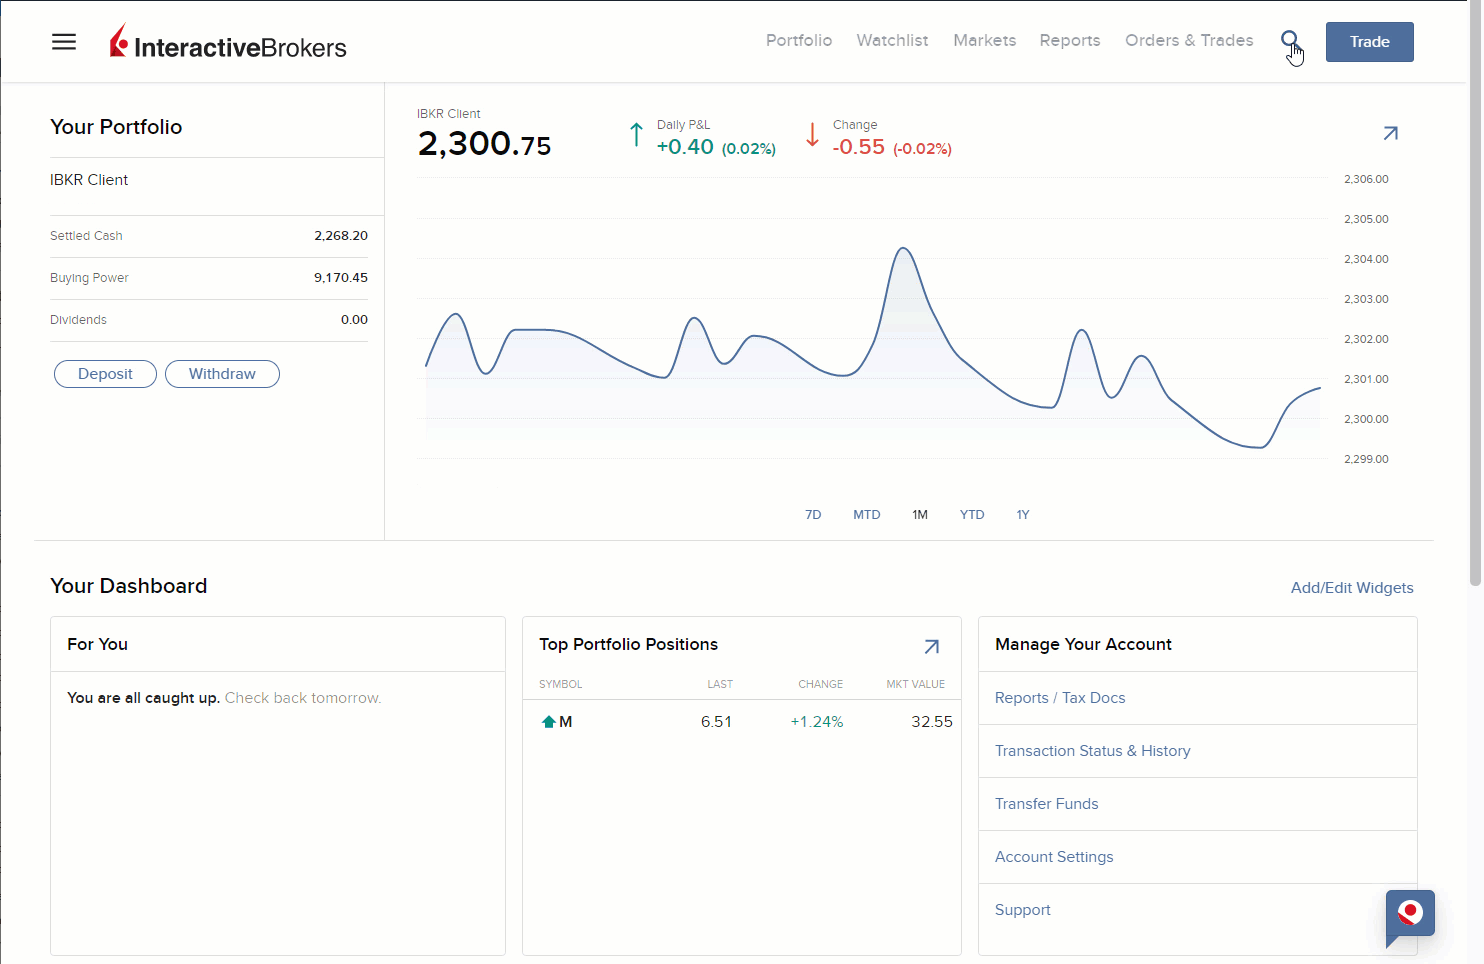Screen dimensions: 1484x964
Task: Expand the portfolio chart with arrow icon
Action: pos(1390,133)
